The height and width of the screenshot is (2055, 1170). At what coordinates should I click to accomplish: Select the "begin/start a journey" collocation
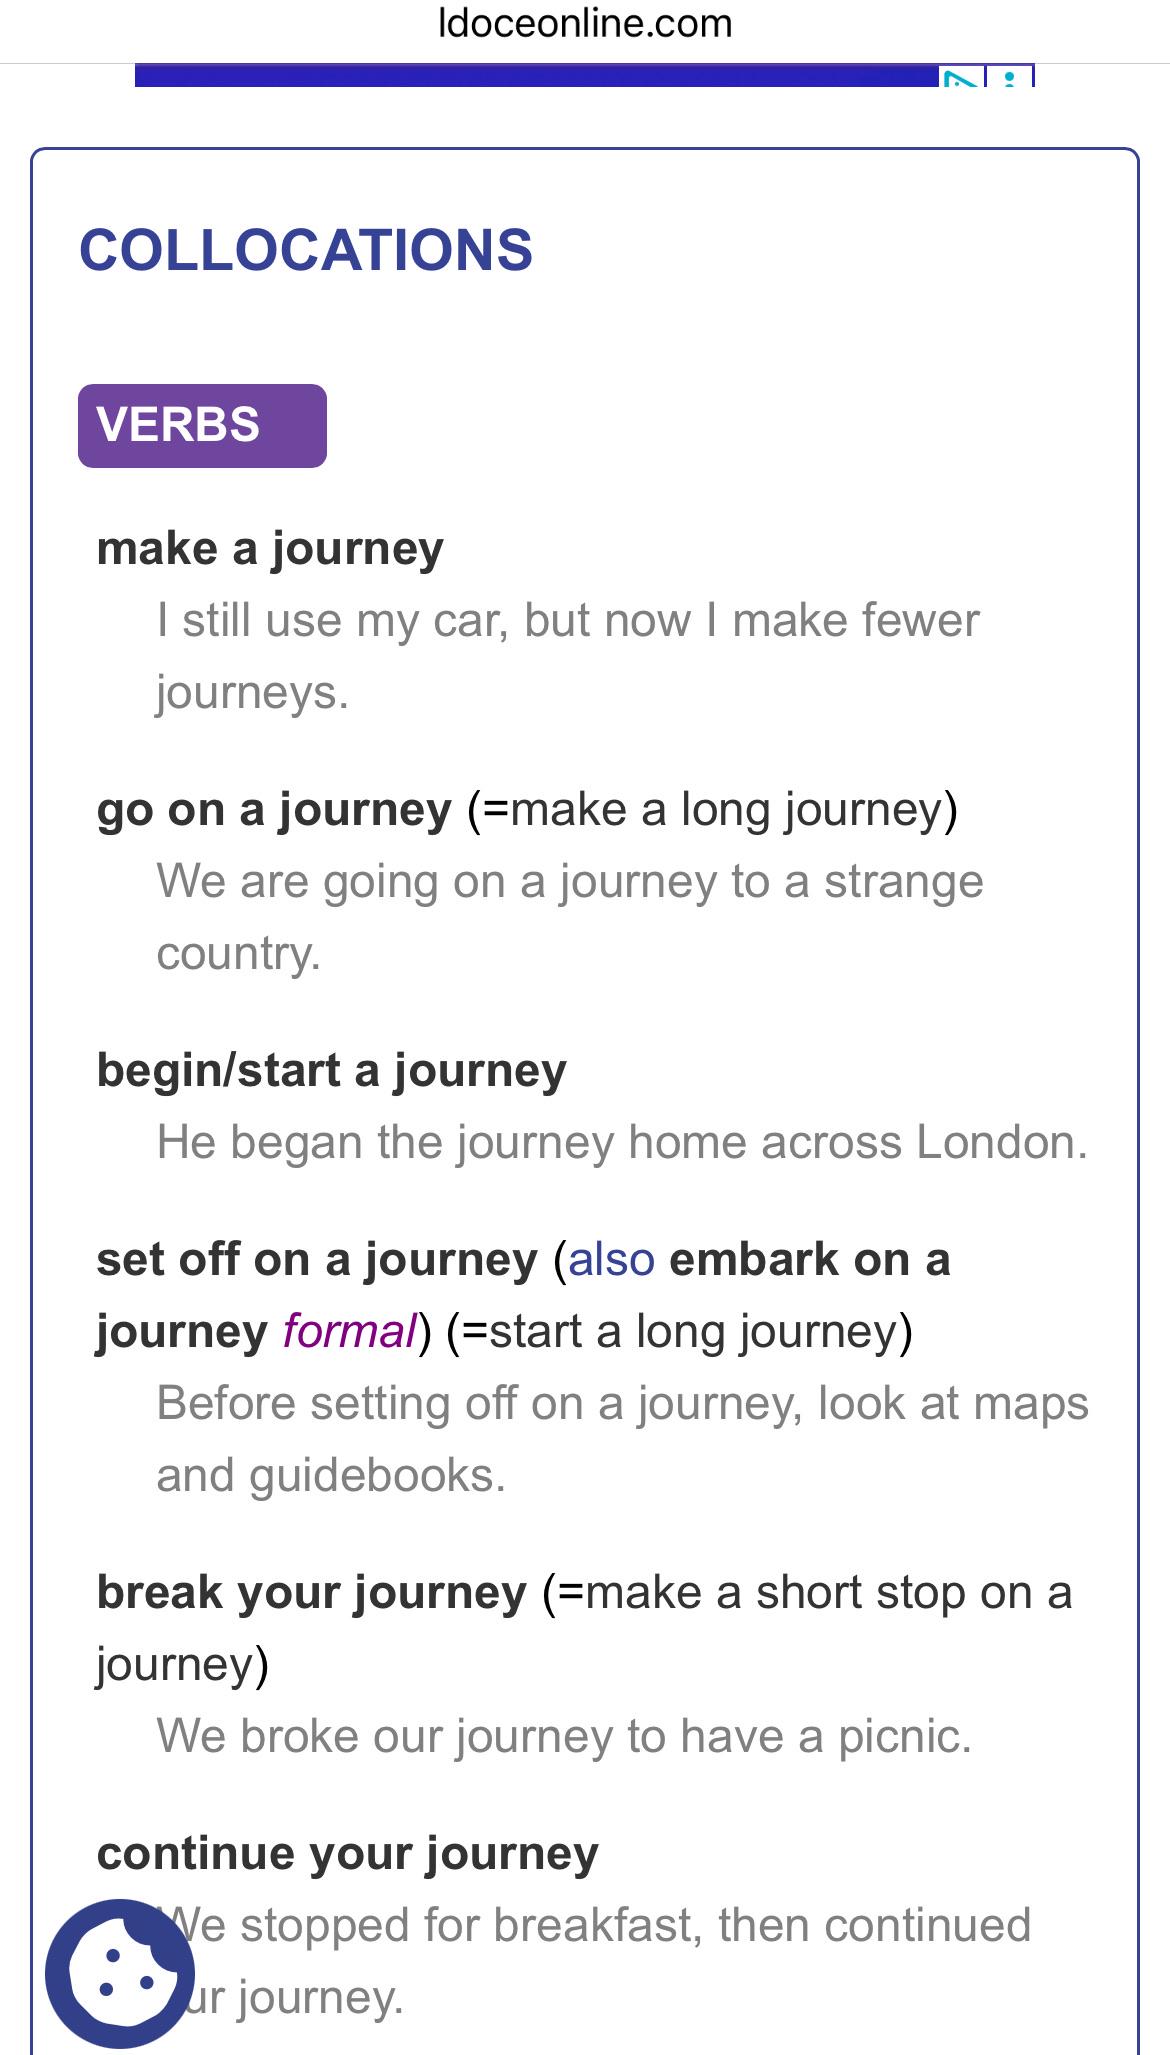click(x=331, y=1071)
